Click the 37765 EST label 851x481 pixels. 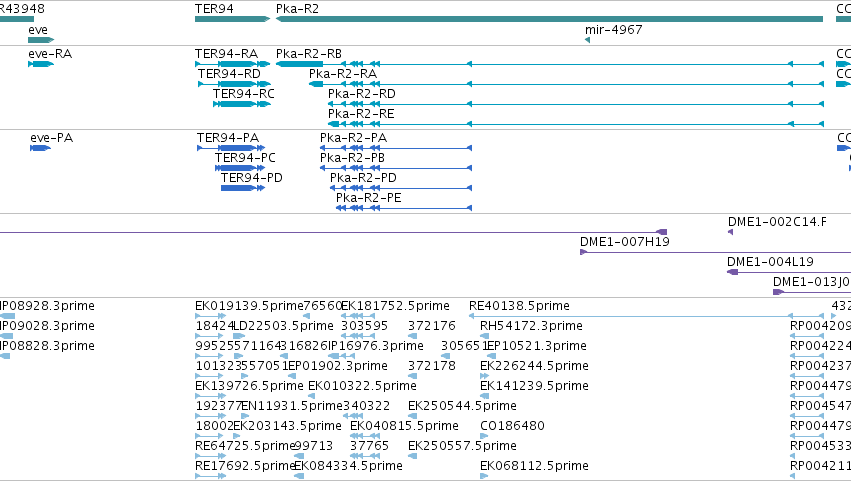(369, 446)
